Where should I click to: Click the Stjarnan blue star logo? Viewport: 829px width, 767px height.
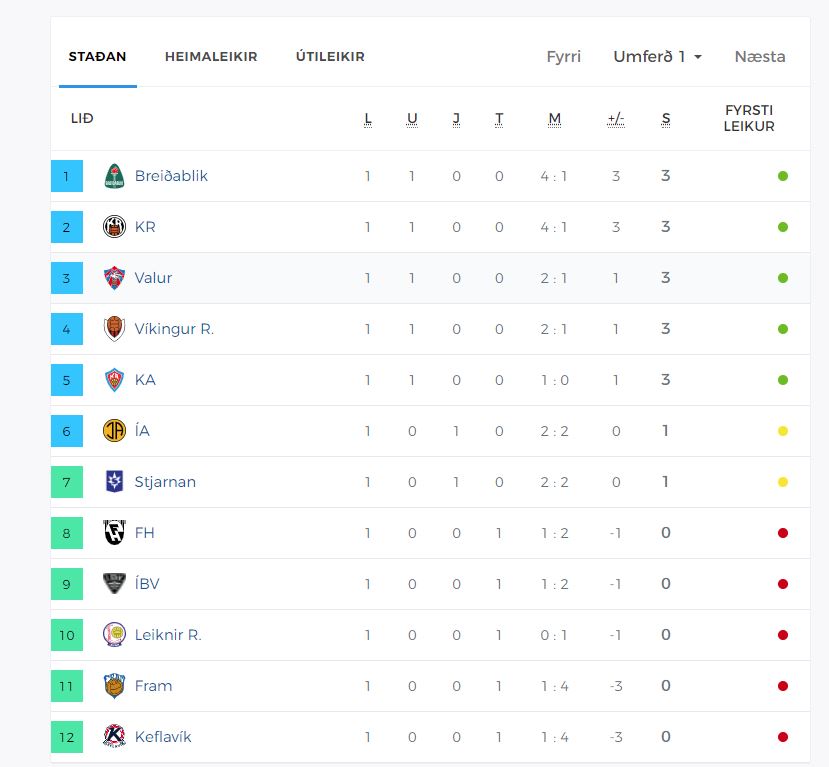pos(115,482)
